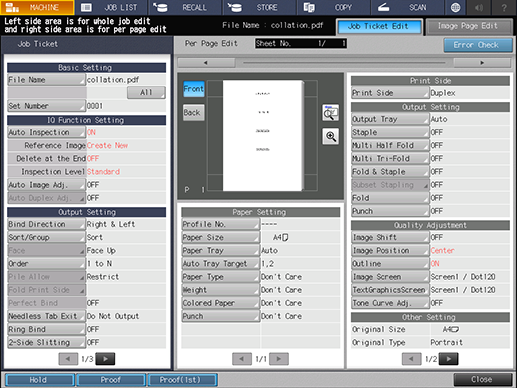The width and height of the screenshot is (517, 388).
Task: Open the Order setting
Action: [46, 264]
